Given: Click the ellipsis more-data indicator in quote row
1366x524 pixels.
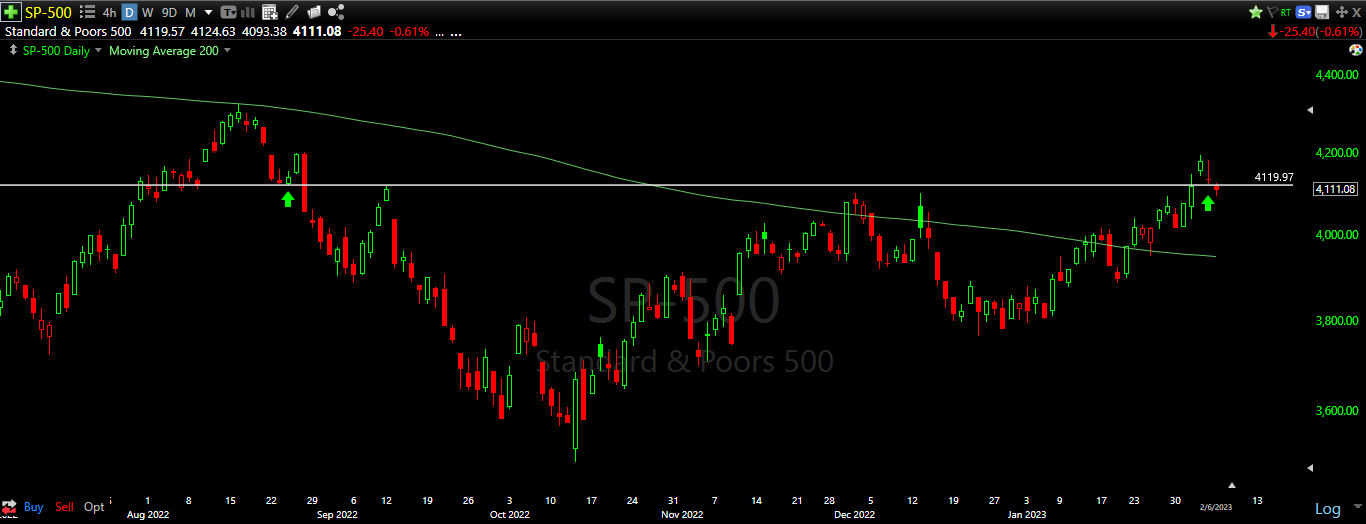Looking at the screenshot, I should point(456,33).
